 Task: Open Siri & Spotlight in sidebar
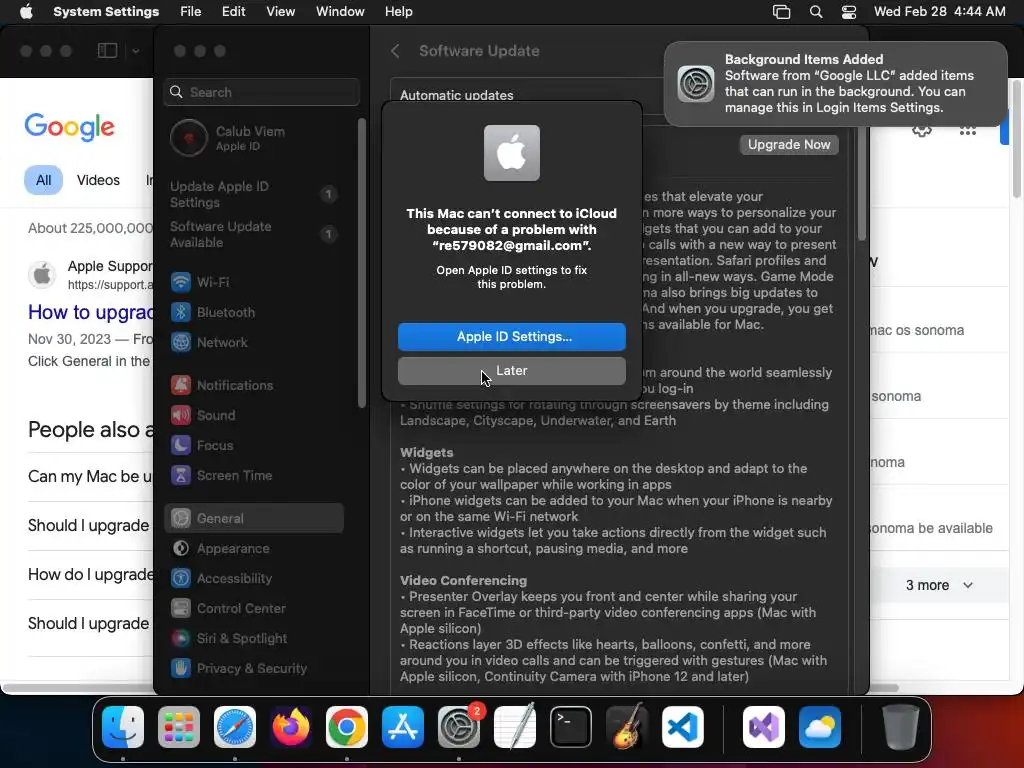coord(254,639)
